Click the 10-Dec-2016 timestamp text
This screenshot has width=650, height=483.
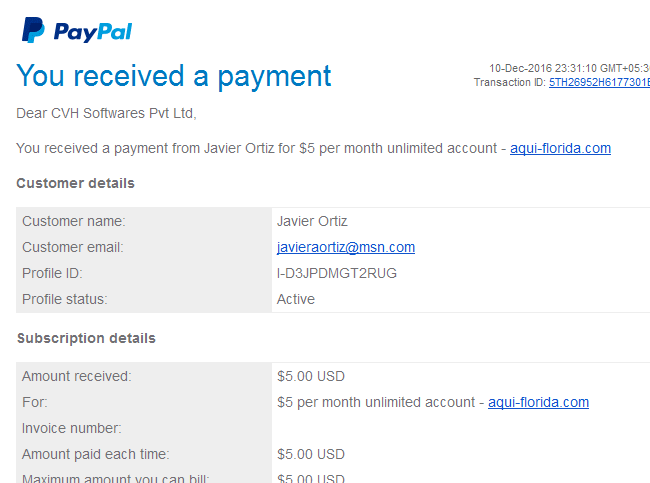[x=569, y=68]
